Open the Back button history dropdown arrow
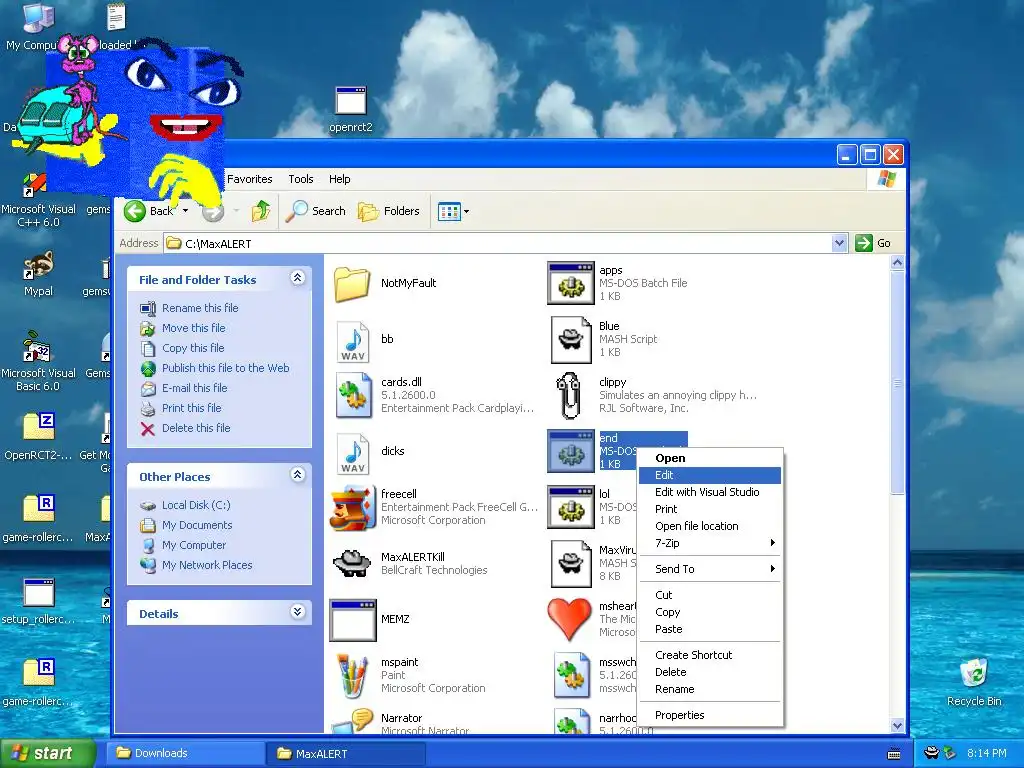Image resolution: width=1024 pixels, height=768 pixels. 185,211
